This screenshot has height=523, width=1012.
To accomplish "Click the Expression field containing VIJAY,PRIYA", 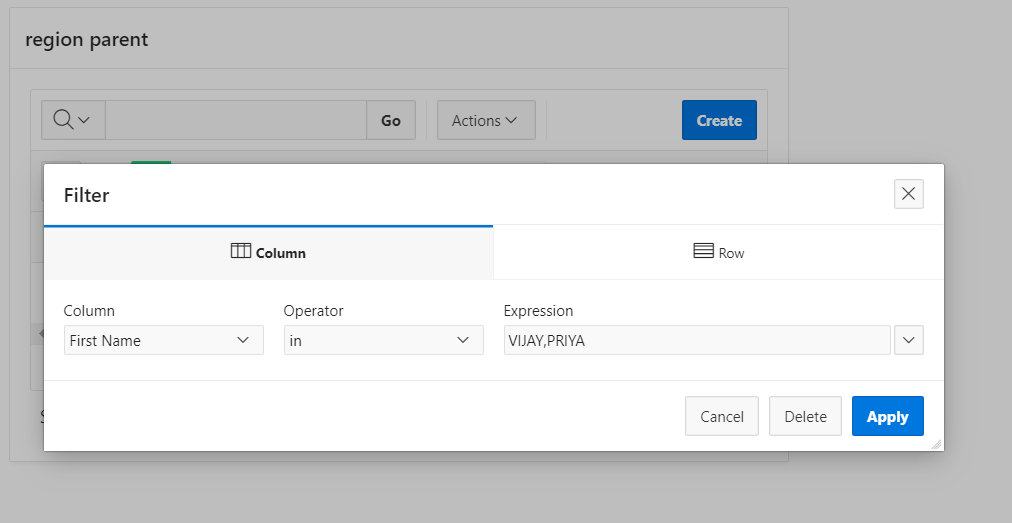I will (x=697, y=340).
